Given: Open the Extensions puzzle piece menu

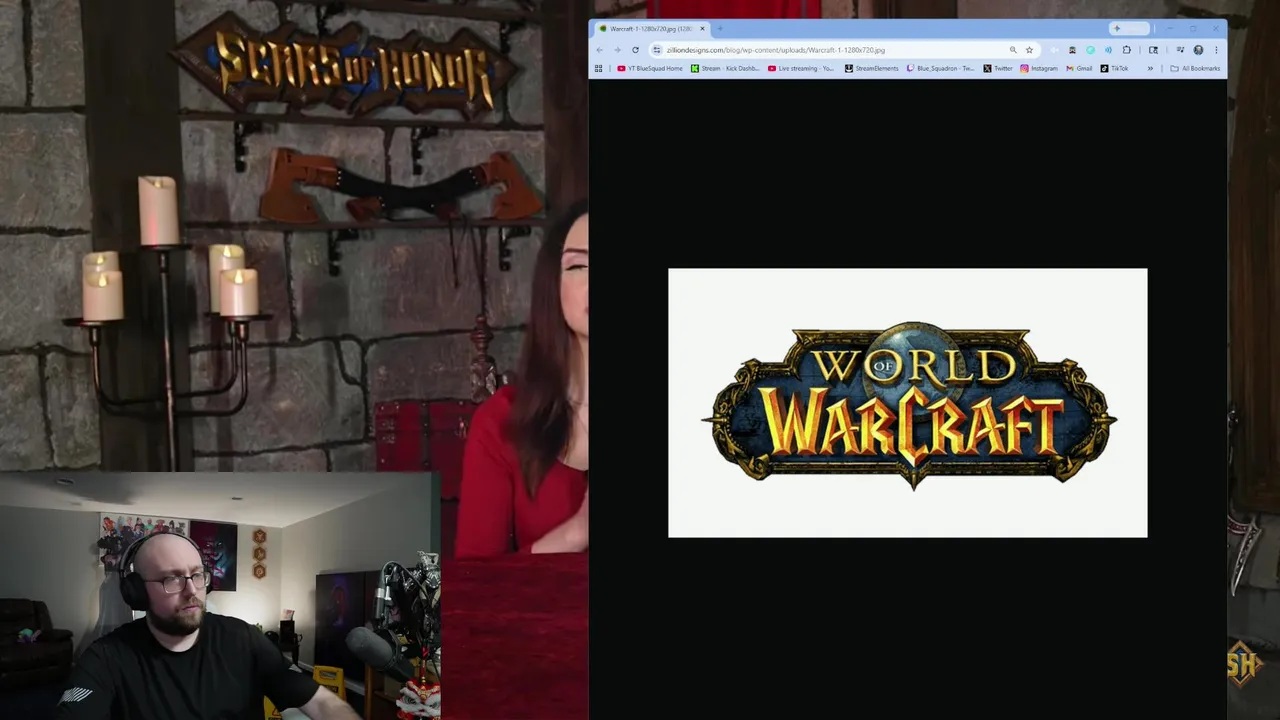Looking at the screenshot, I should pyautogui.click(x=1126, y=50).
